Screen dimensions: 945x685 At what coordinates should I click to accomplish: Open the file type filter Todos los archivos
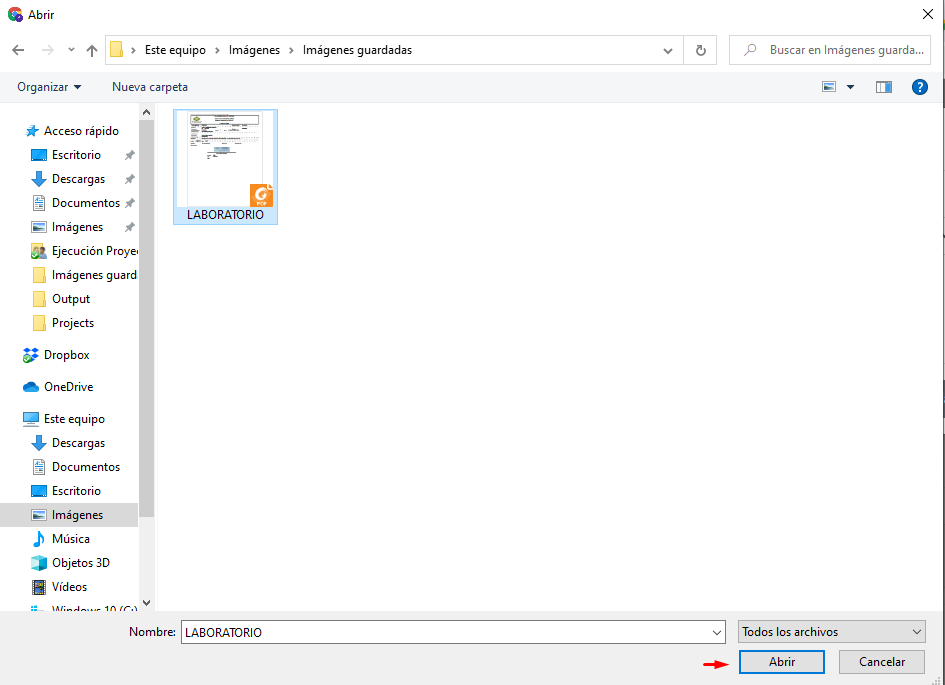(831, 632)
